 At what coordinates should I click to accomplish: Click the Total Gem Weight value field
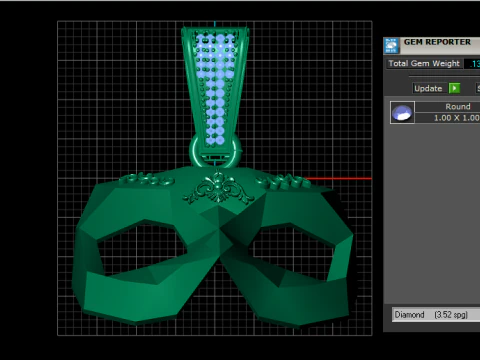pyautogui.click(x=472, y=63)
